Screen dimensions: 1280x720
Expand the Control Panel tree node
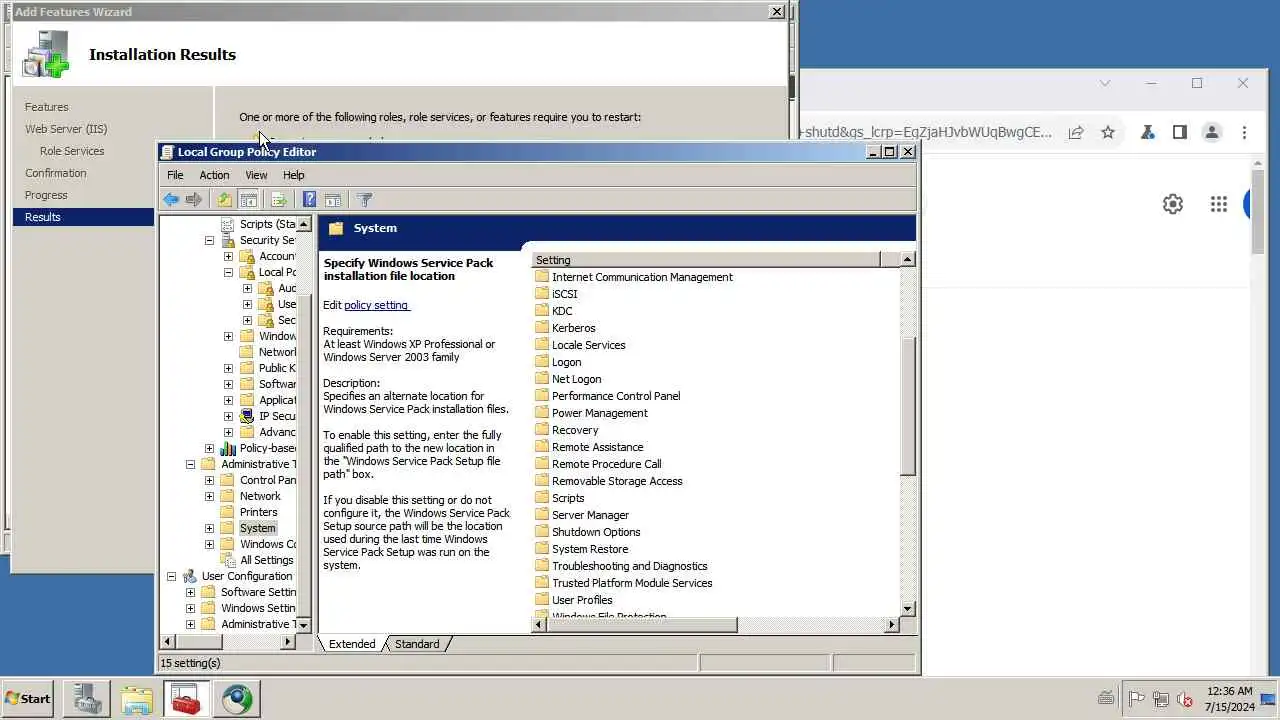coord(209,480)
